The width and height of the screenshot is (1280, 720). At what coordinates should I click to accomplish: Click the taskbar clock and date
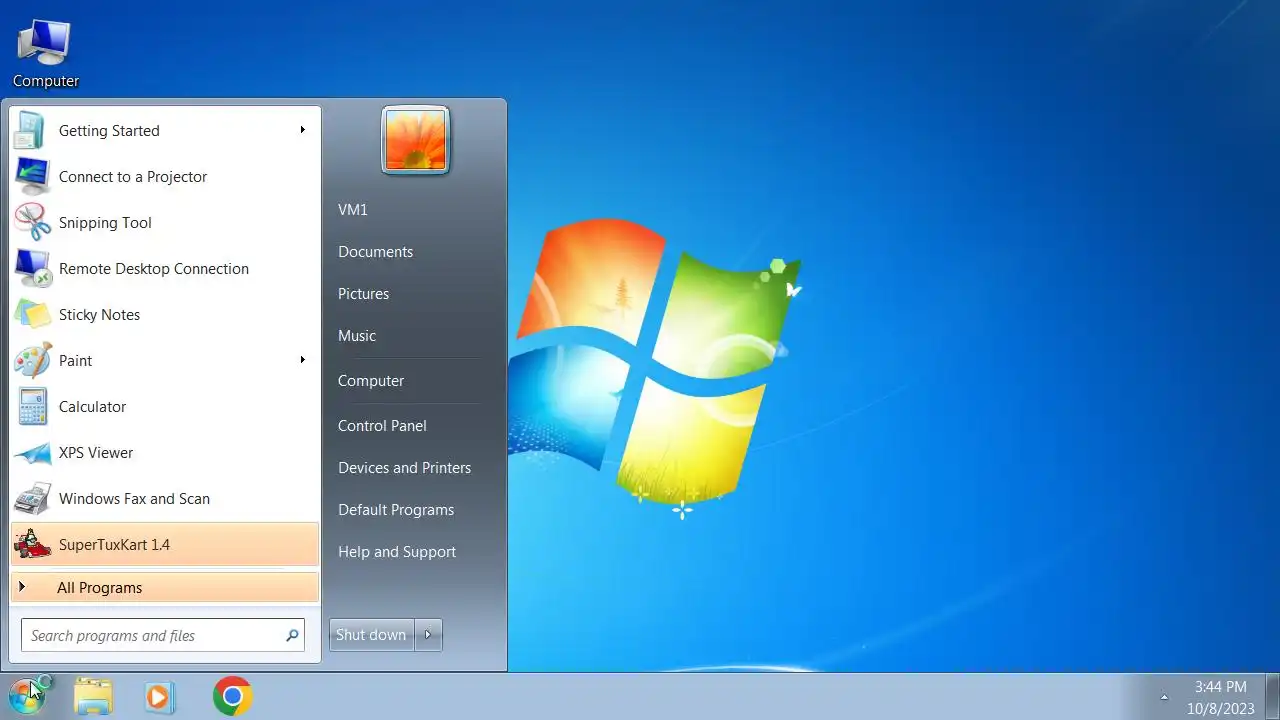click(1221, 697)
